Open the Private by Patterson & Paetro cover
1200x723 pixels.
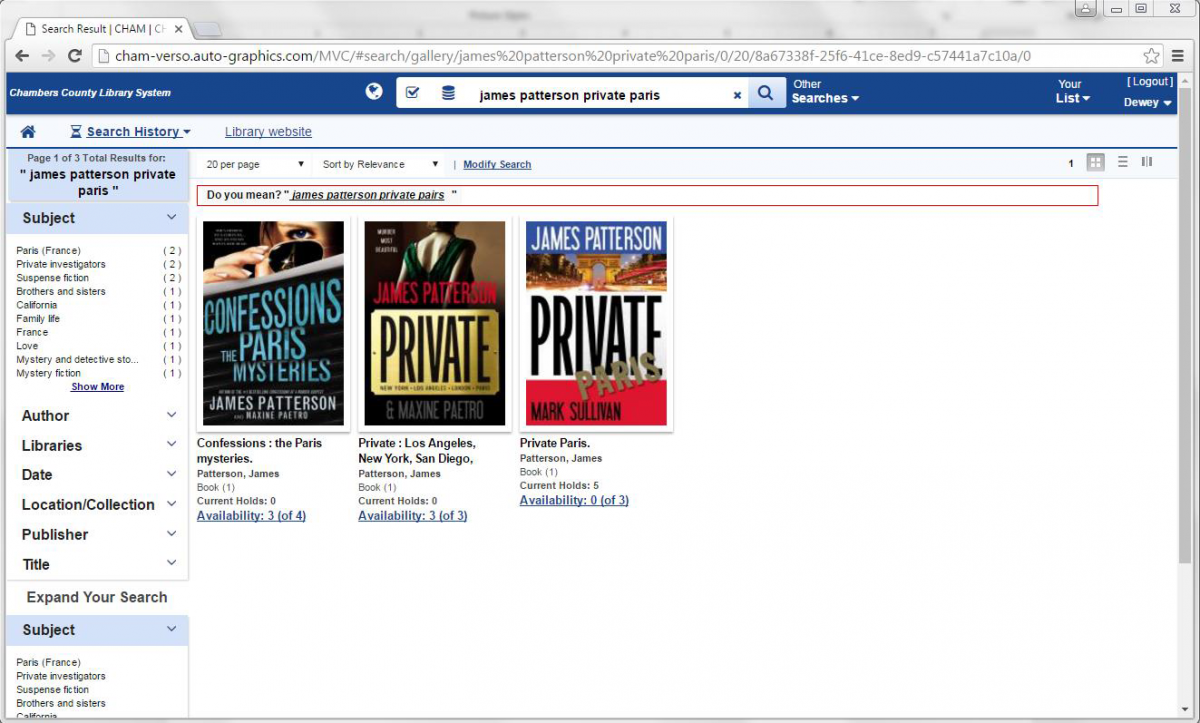click(x=435, y=324)
